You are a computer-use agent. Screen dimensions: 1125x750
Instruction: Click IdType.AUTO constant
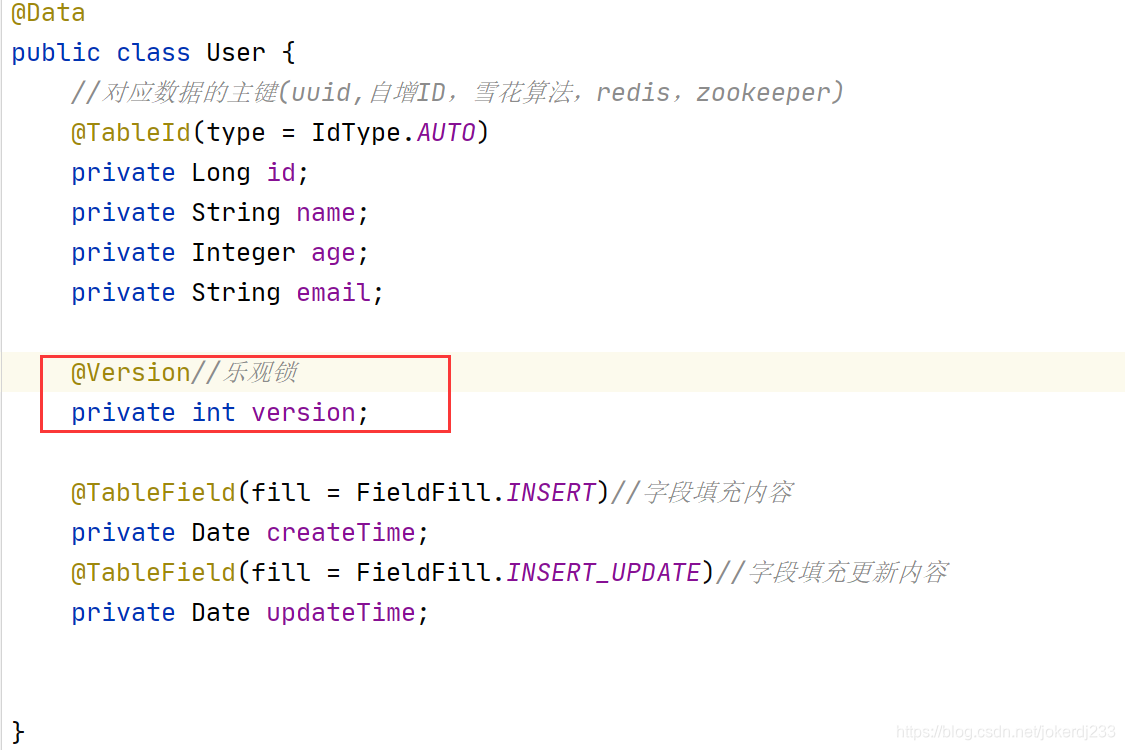click(393, 133)
